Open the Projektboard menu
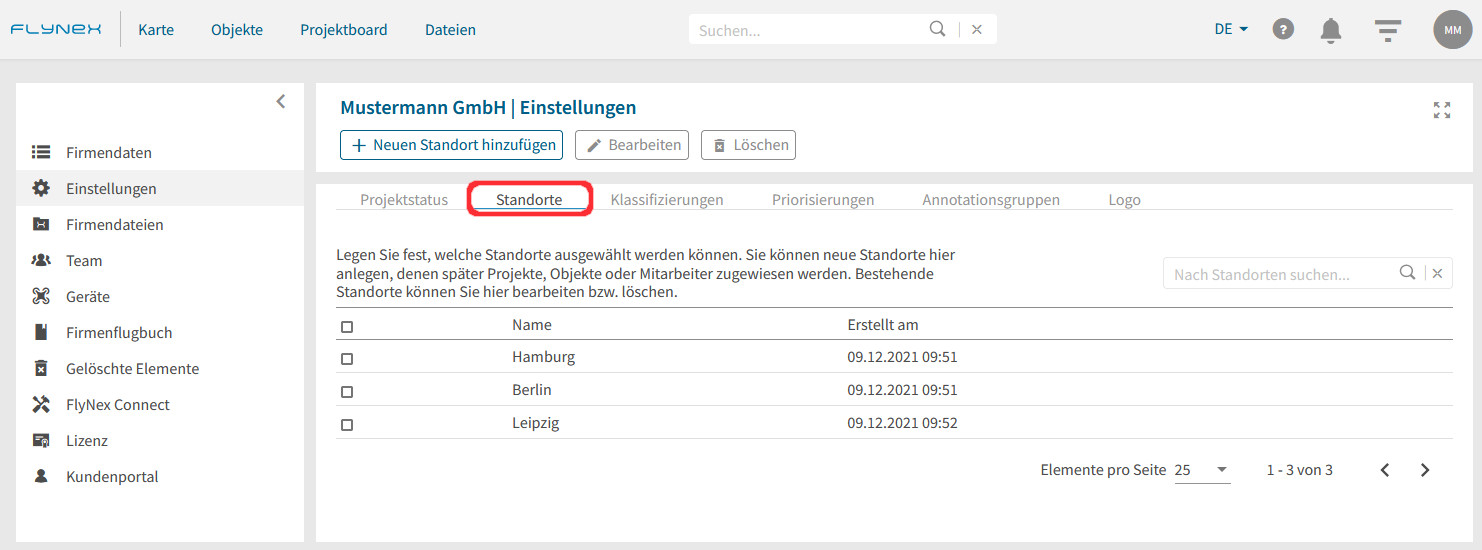This screenshot has width=1482, height=550. 344,29
